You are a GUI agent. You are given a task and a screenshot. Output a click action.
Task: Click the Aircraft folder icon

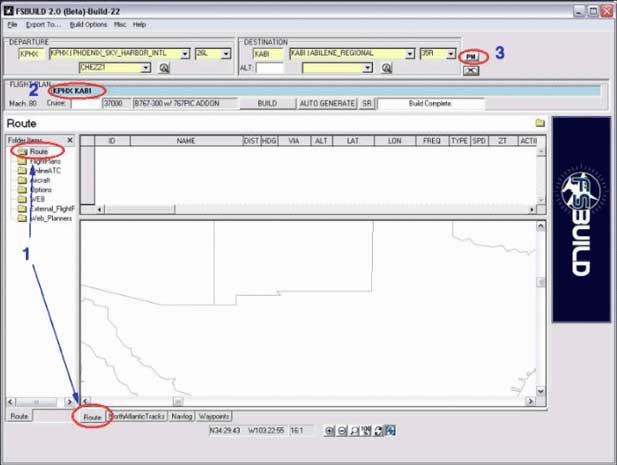(x=22, y=180)
